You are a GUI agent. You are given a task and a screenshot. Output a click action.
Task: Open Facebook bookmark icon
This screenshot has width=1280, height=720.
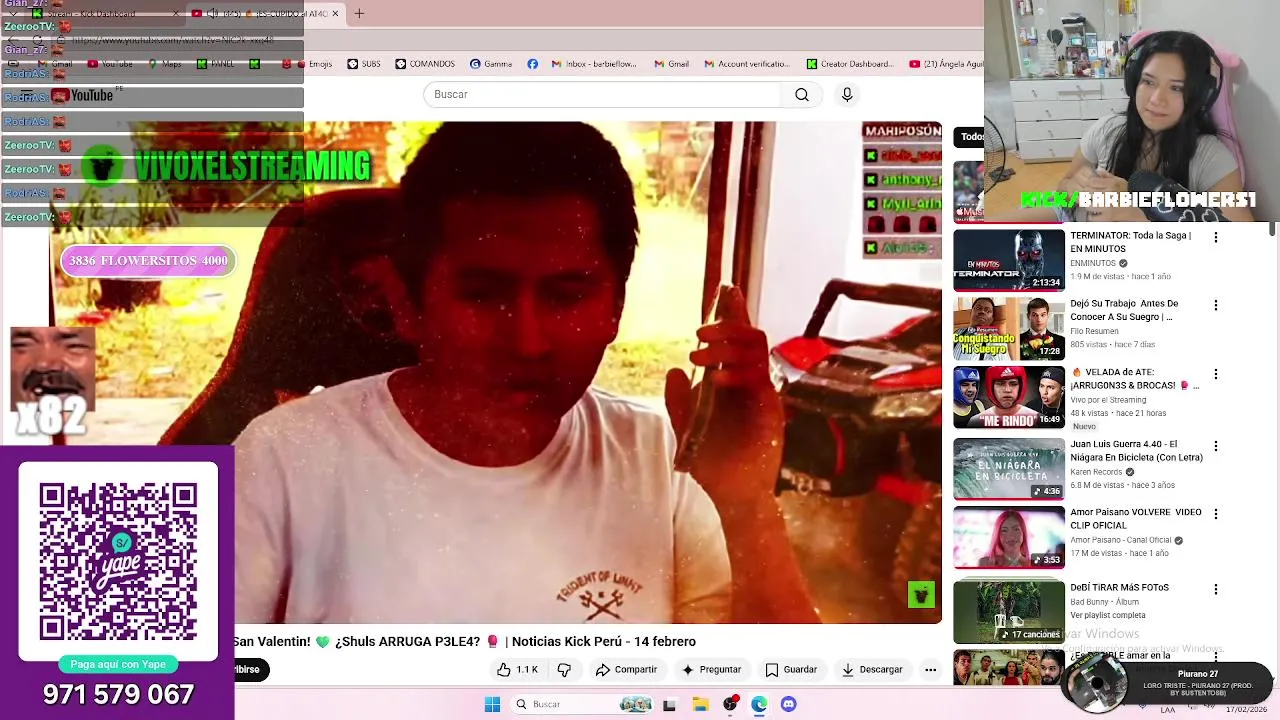532,64
